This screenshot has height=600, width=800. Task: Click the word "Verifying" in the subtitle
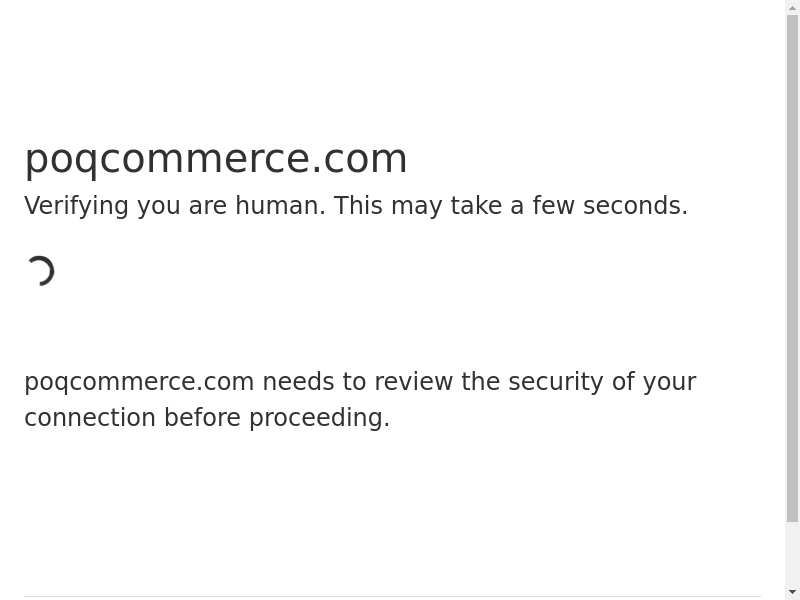pos(77,206)
